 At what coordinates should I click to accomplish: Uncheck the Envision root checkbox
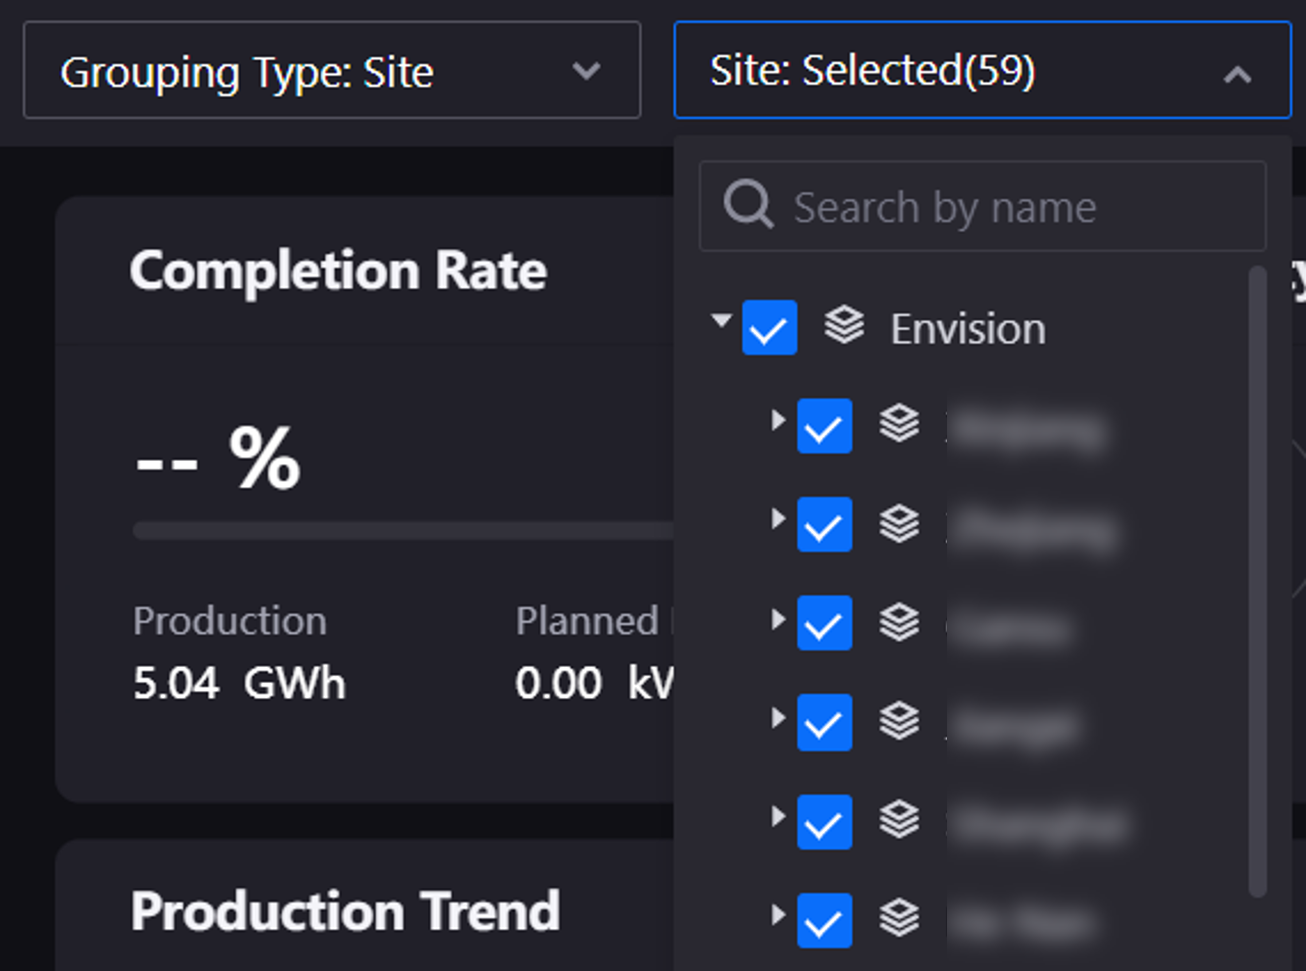pyautogui.click(x=769, y=328)
